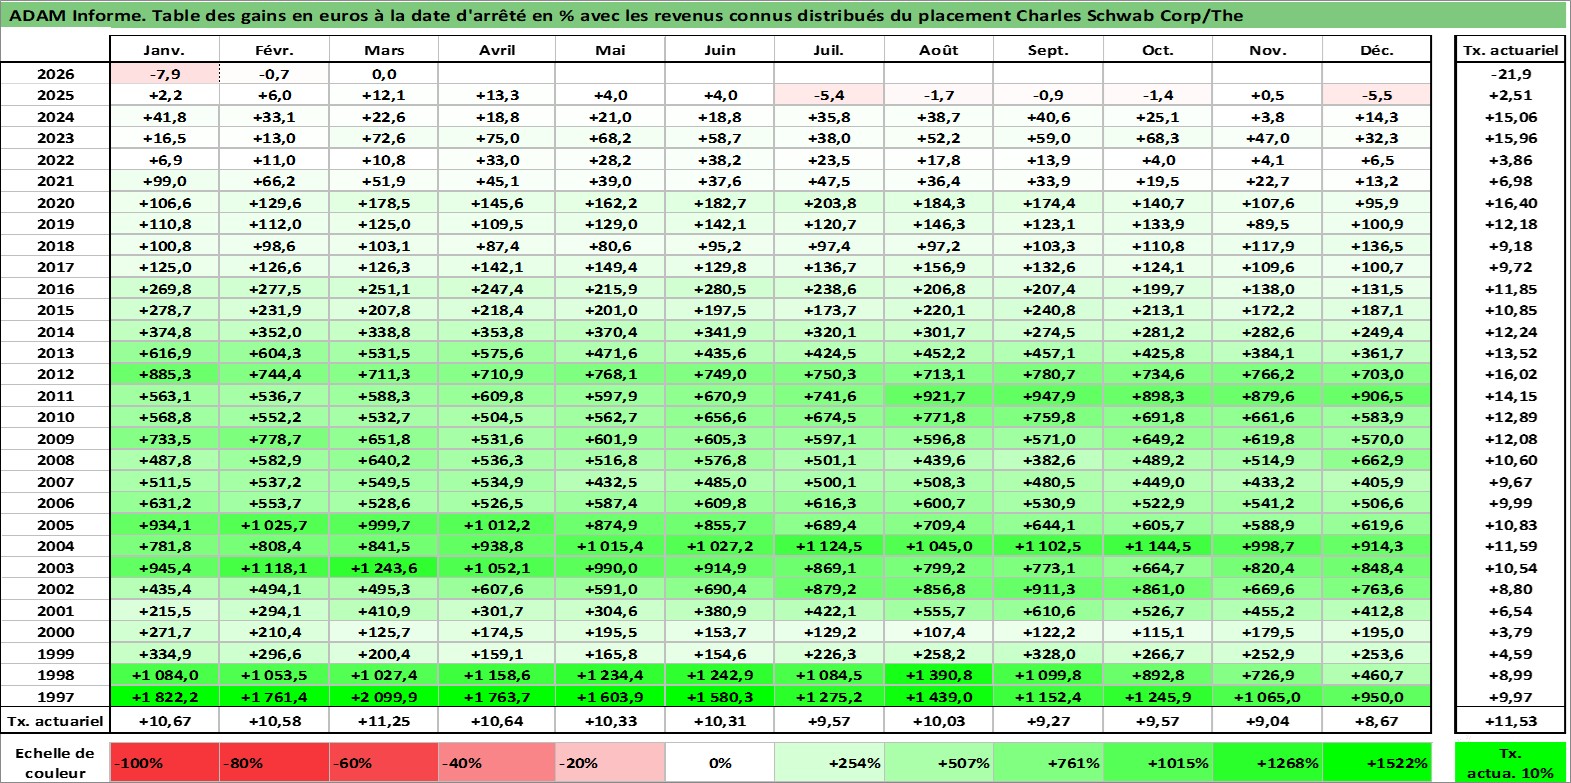
Task: Click the +12,1 cell in 2025 row
Action: (384, 95)
